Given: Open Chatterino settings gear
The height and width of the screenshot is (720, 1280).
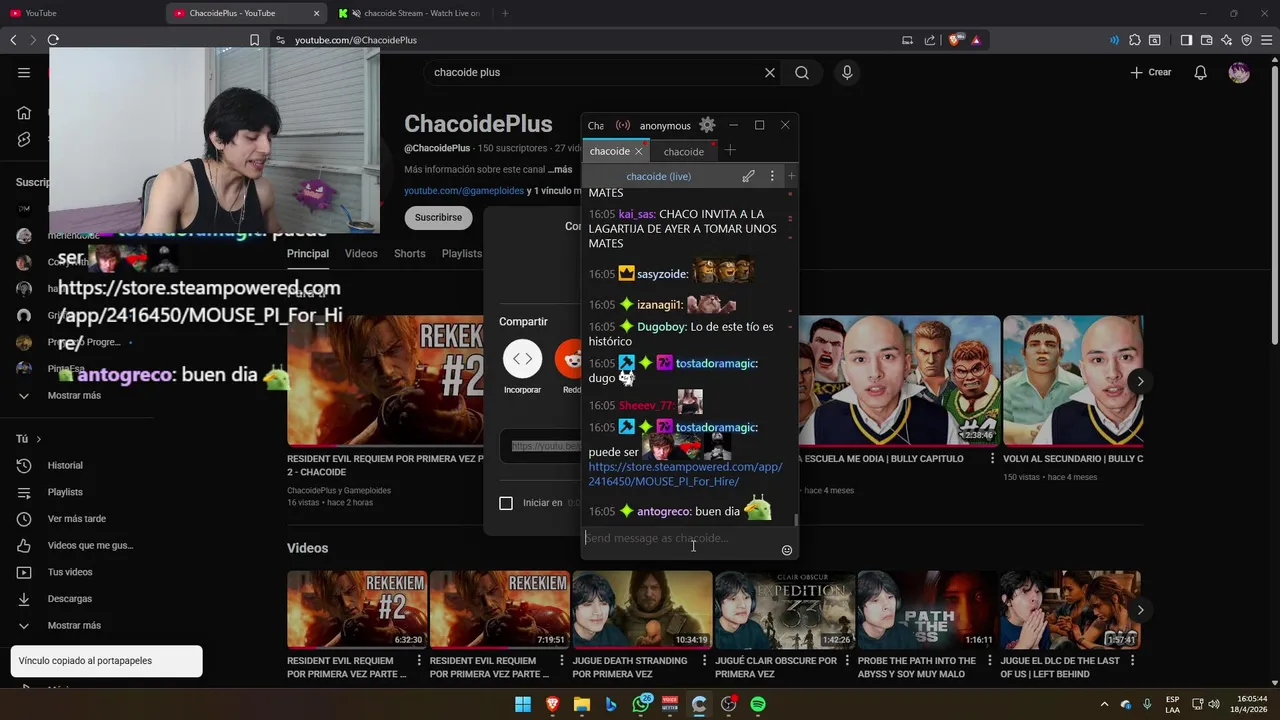Looking at the screenshot, I should pos(707,125).
